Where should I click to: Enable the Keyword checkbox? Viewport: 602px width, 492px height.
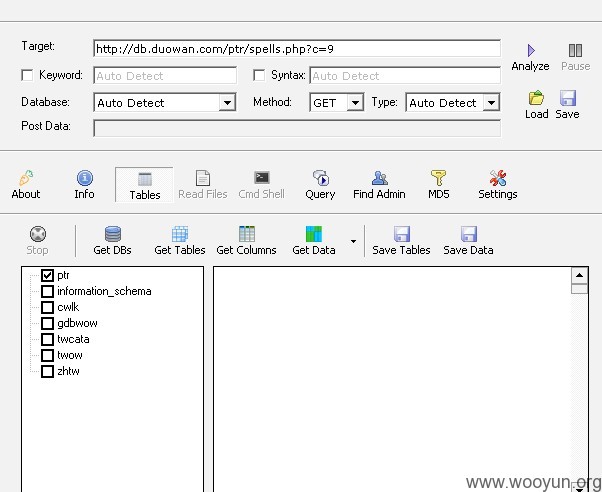[27, 75]
